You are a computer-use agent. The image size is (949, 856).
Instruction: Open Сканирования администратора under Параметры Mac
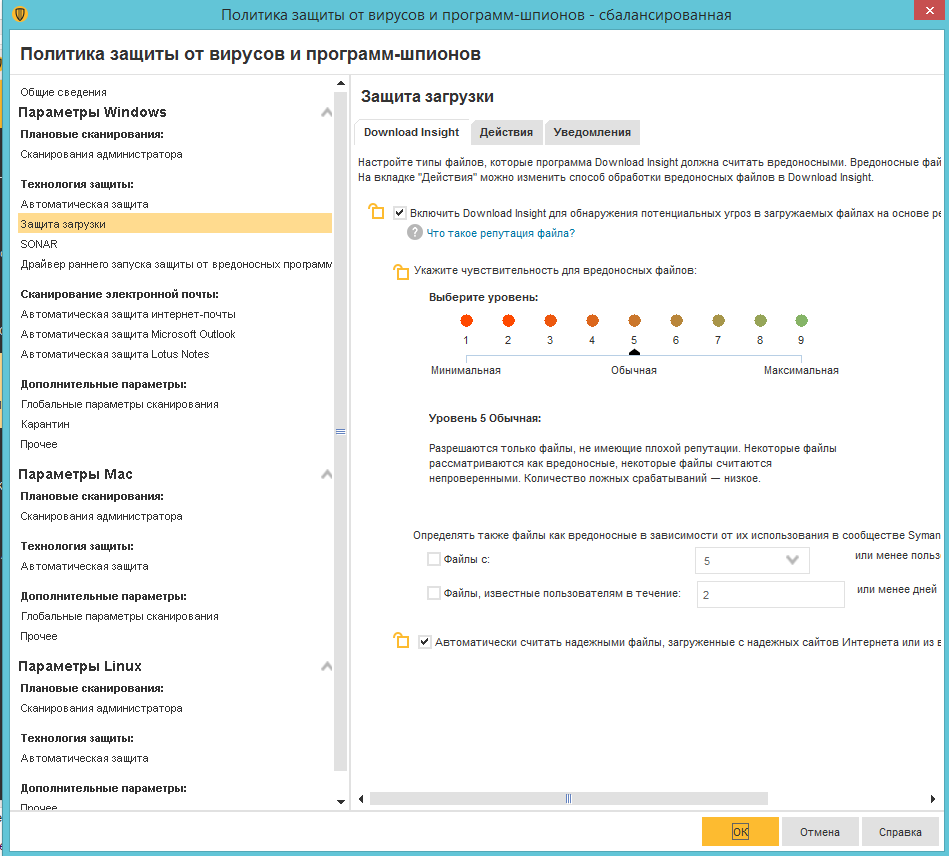tap(101, 516)
